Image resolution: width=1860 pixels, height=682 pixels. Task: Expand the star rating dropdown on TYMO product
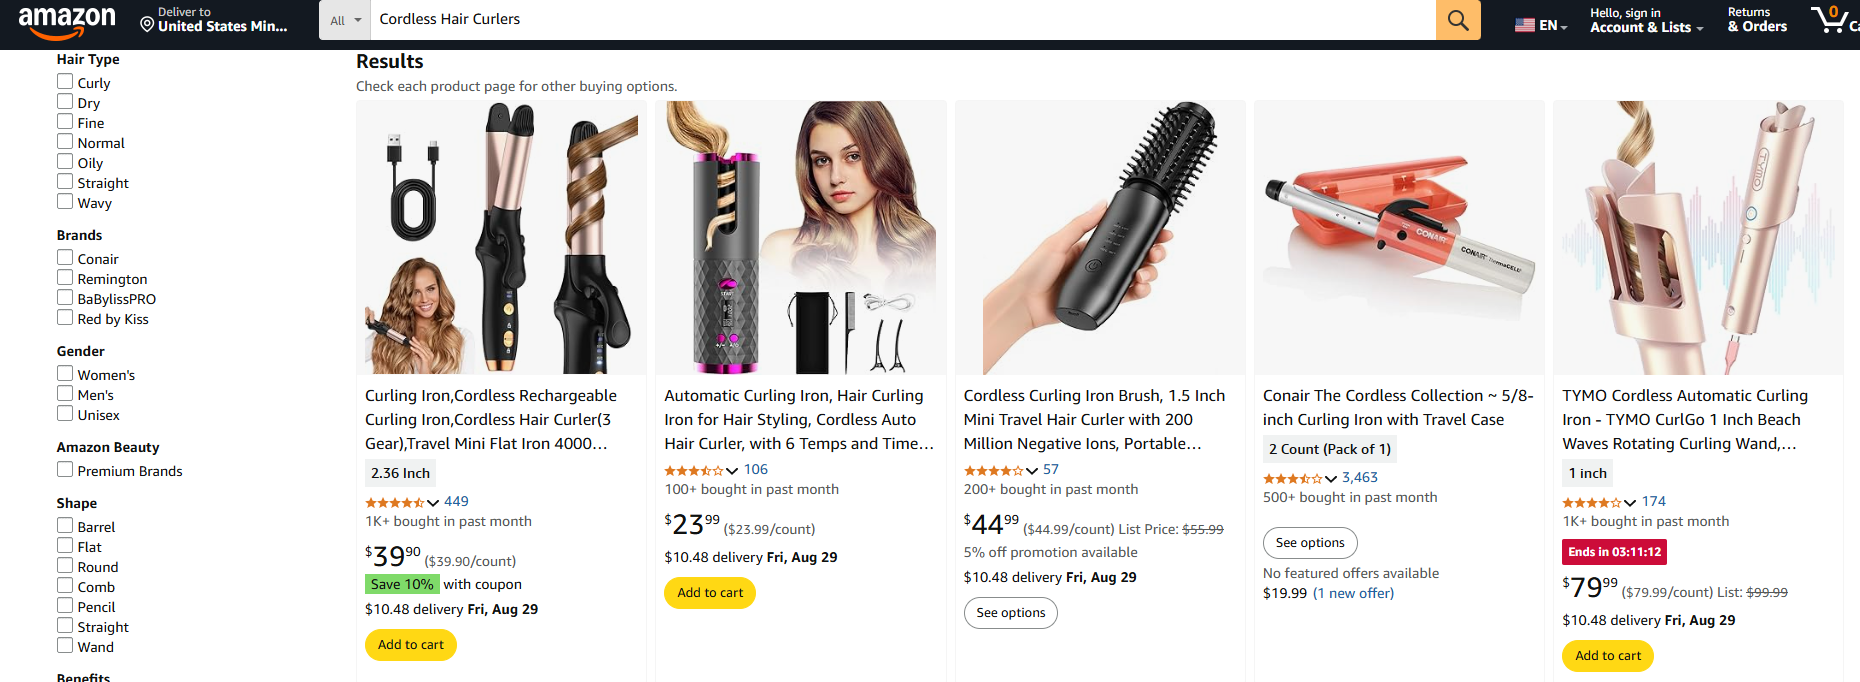(x=1630, y=502)
